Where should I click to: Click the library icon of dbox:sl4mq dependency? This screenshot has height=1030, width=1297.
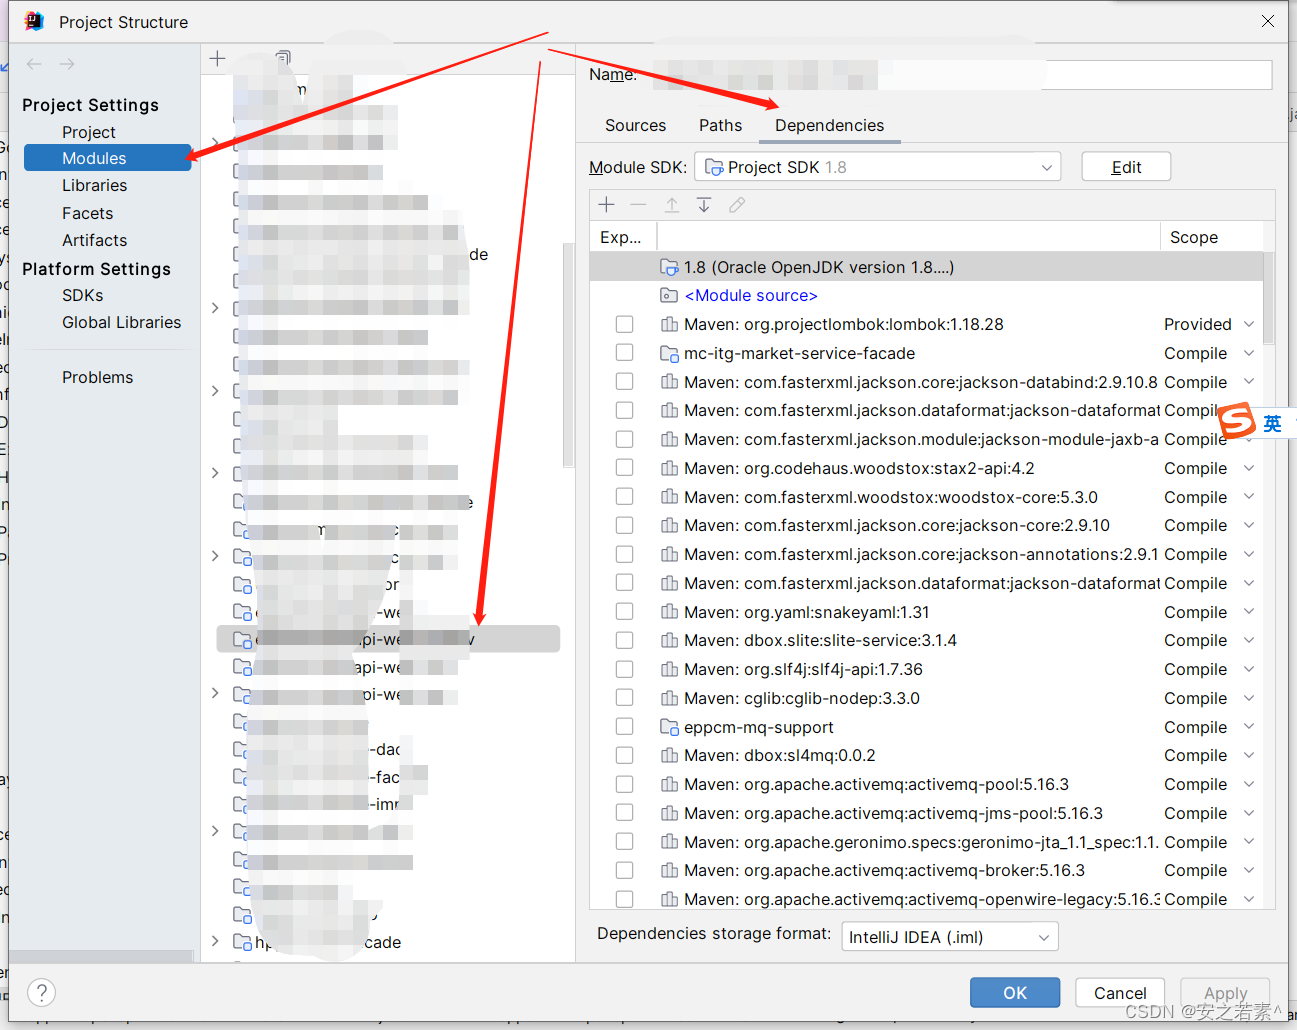pyautogui.click(x=670, y=755)
